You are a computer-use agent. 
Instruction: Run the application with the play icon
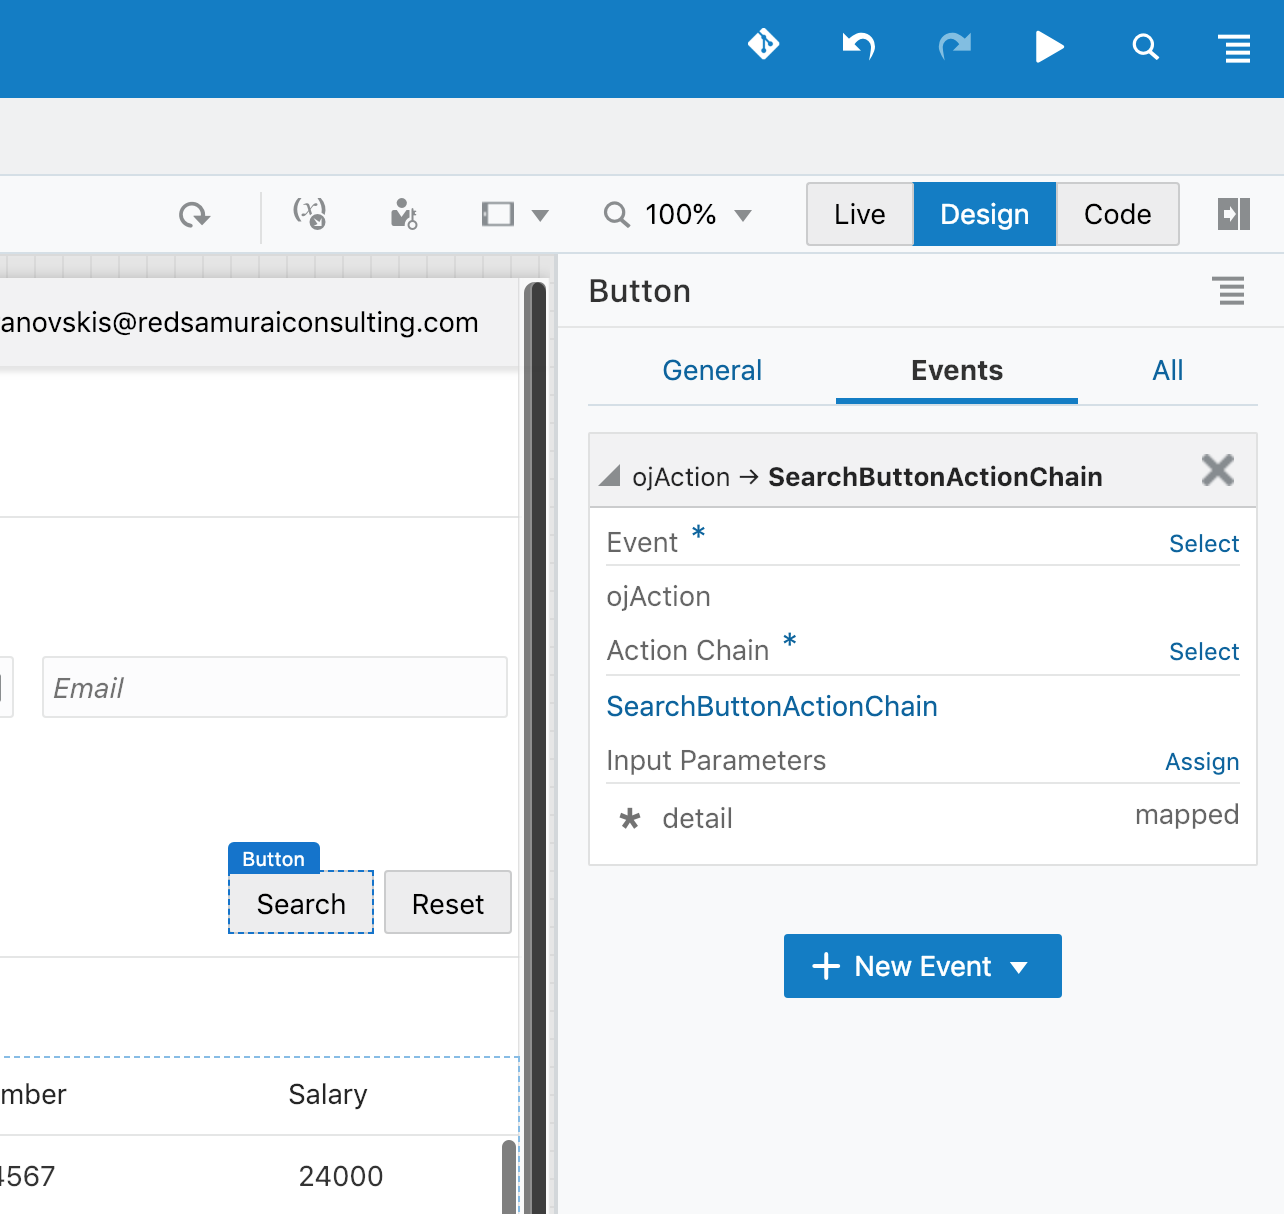(1049, 46)
